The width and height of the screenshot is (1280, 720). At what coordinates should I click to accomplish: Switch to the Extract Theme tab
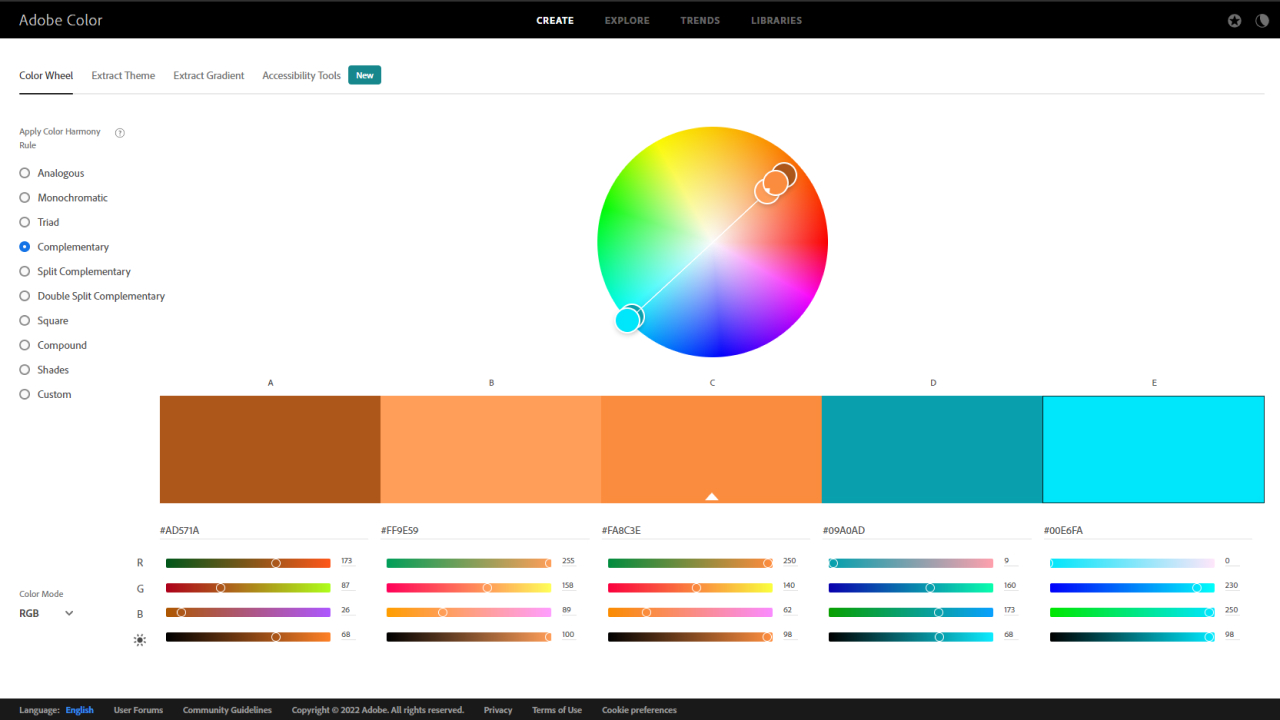tap(123, 75)
